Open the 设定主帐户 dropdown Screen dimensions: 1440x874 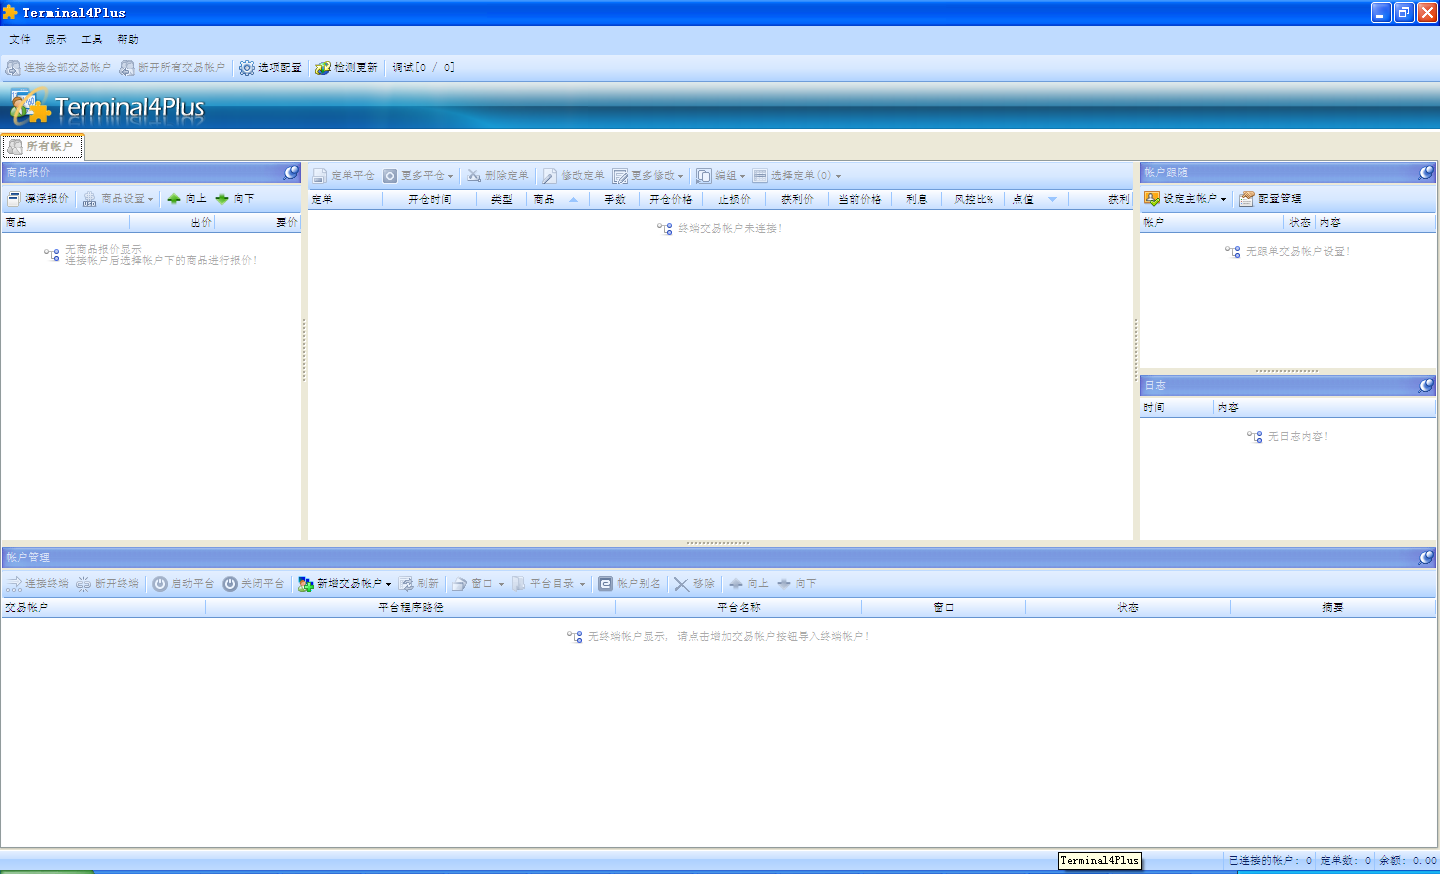tap(1185, 199)
